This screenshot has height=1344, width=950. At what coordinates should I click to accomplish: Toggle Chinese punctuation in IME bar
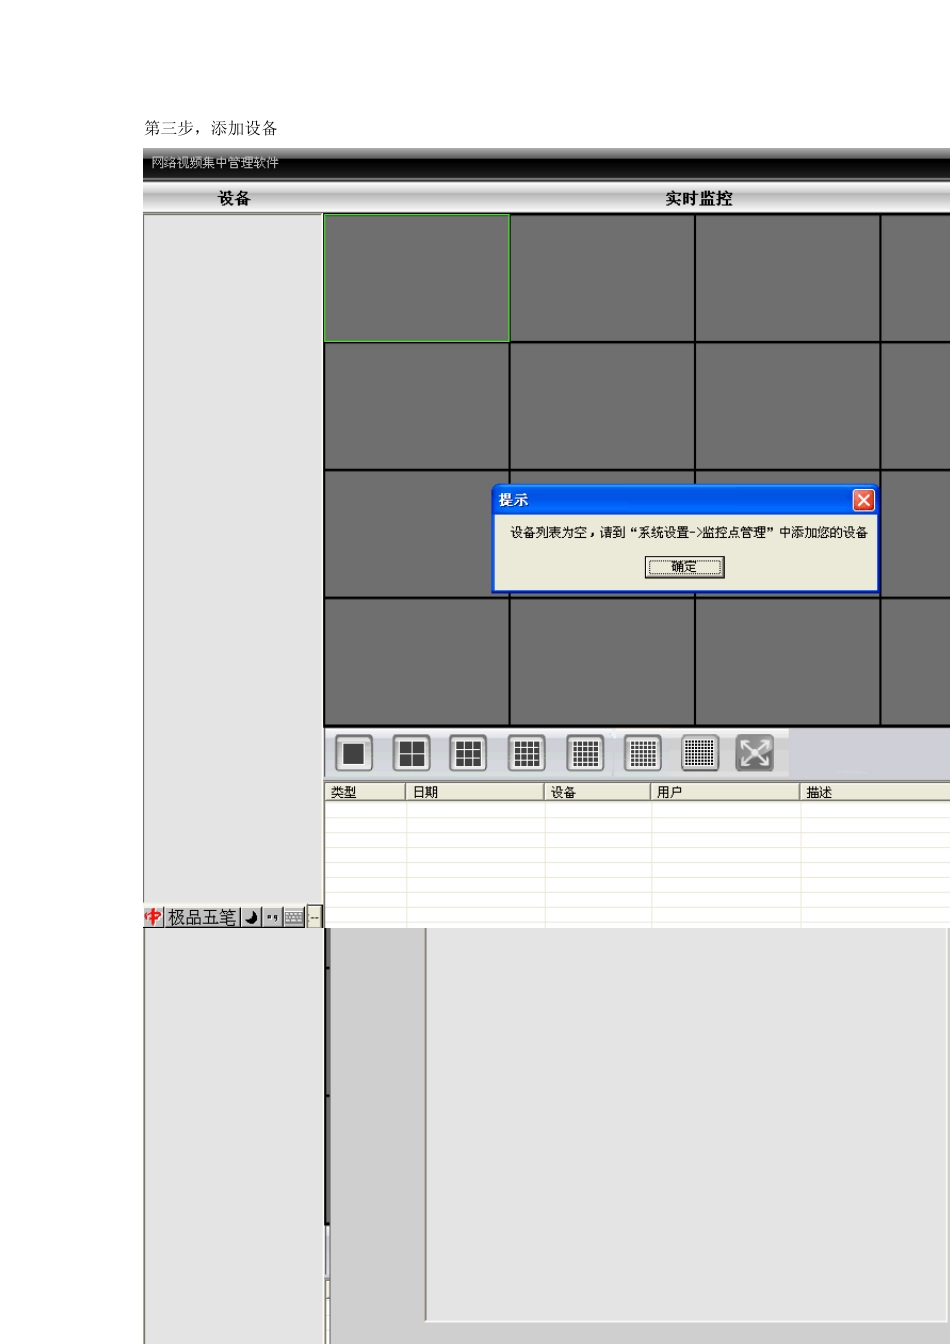point(272,916)
